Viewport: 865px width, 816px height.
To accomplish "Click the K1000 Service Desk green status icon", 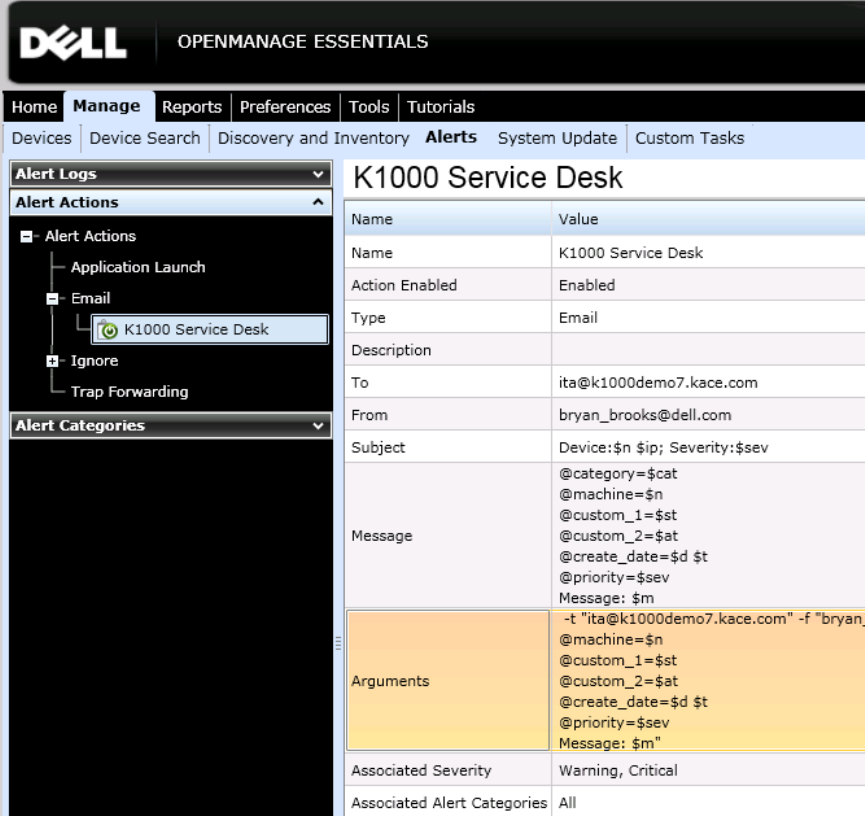I will (110, 330).
